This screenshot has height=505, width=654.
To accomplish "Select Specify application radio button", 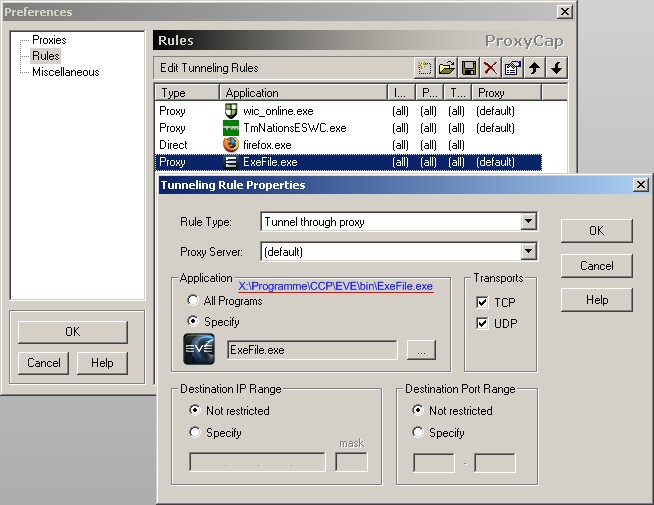I will tap(193, 321).
